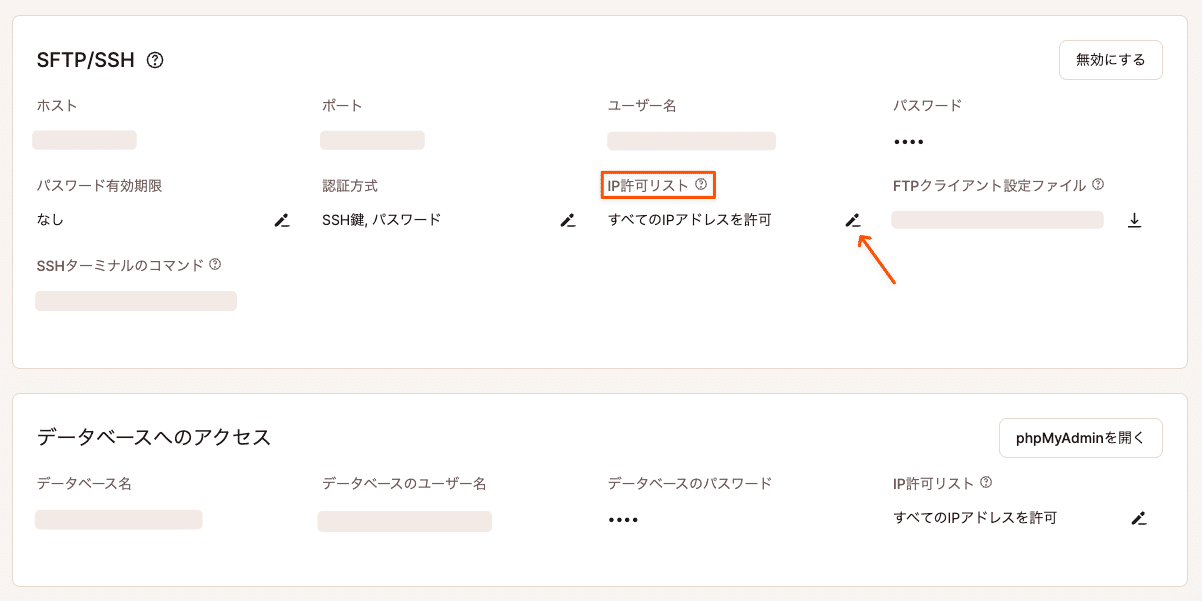The image size is (1202, 601).
Task: Download the FTPクライアント設定ファイル
Action: pos(1136,220)
